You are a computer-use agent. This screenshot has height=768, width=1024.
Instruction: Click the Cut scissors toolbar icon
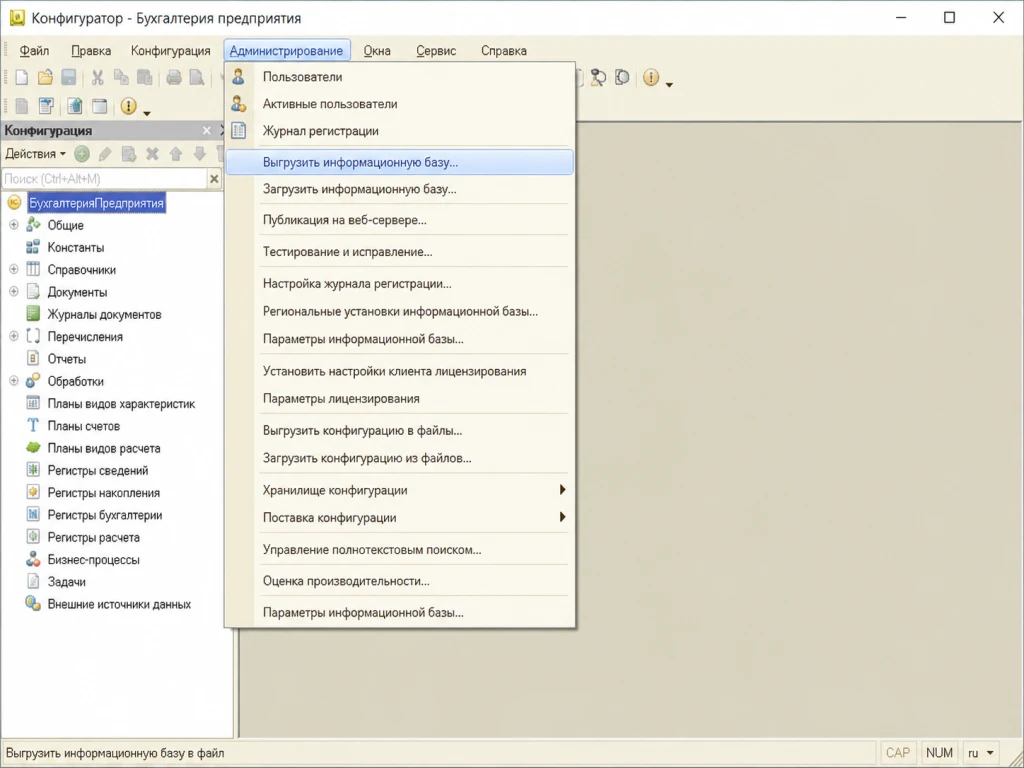[x=98, y=78]
